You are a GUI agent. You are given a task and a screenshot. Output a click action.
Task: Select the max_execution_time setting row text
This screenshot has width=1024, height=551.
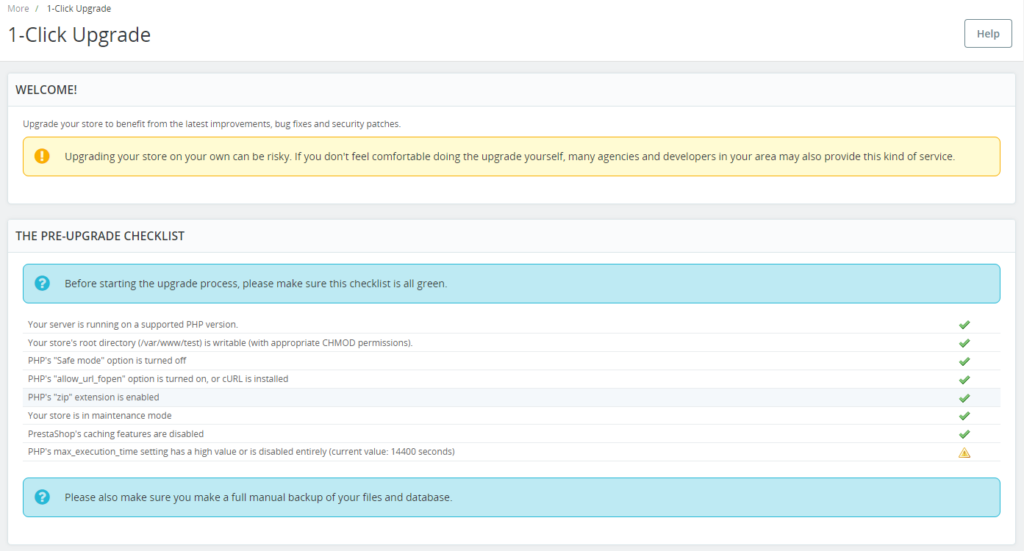click(241, 452)
